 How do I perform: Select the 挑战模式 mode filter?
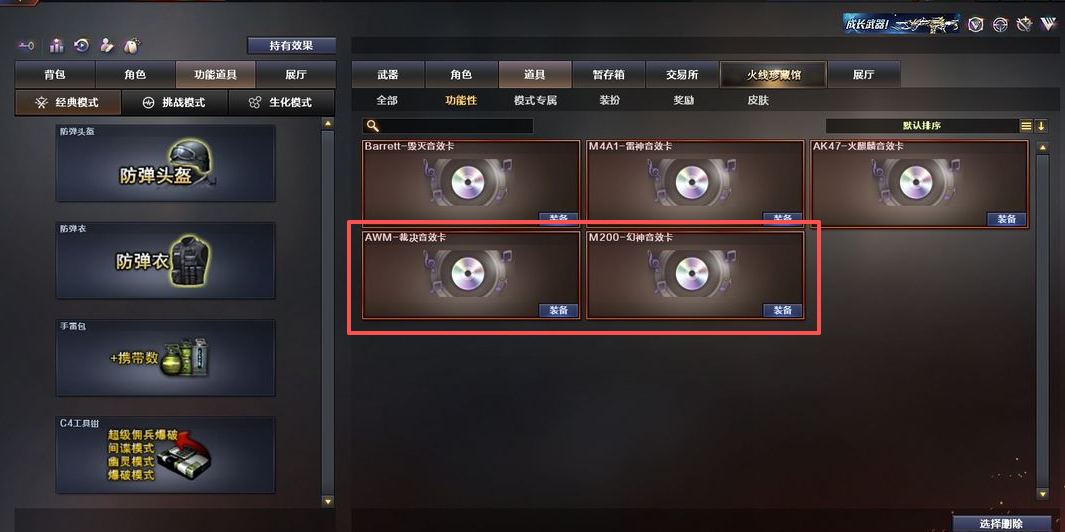[x=175, y=103]
